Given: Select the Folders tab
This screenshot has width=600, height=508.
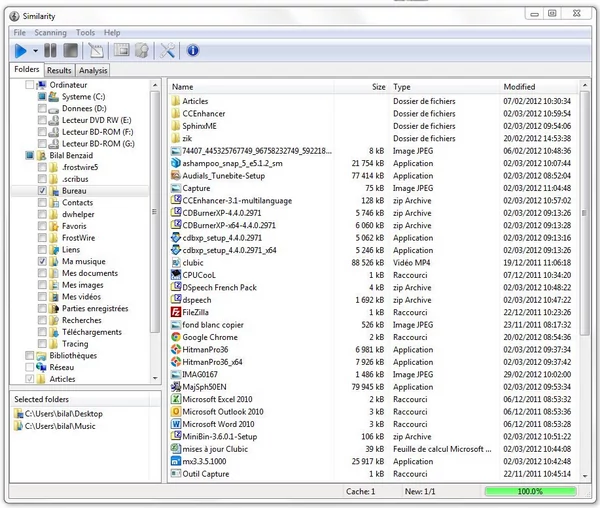Looking at the screenshot, I should point(27,69).
